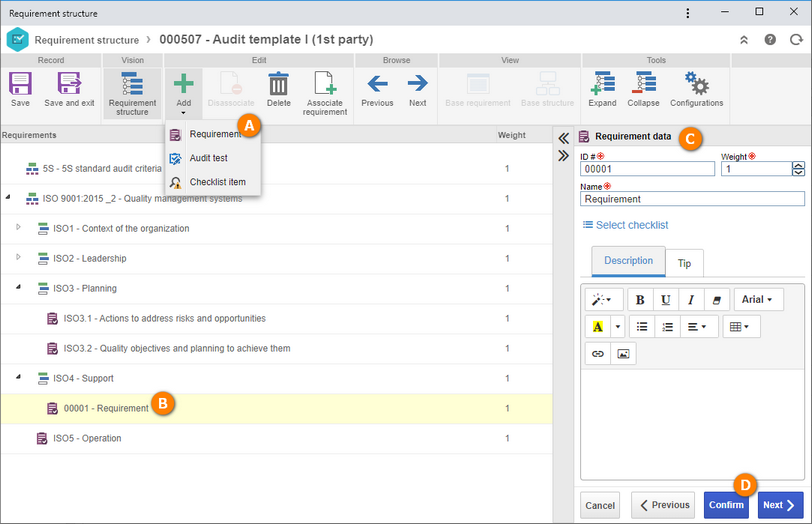This screenshot has height=524, width=812.
Task: Expand the ISO1 - Context of the organization node
Action: (x=18, y=227)
